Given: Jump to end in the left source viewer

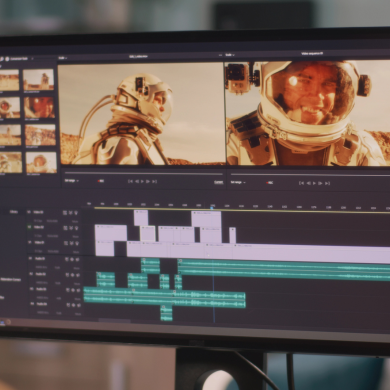Looking at the screenshot, I should pos(154,181).
